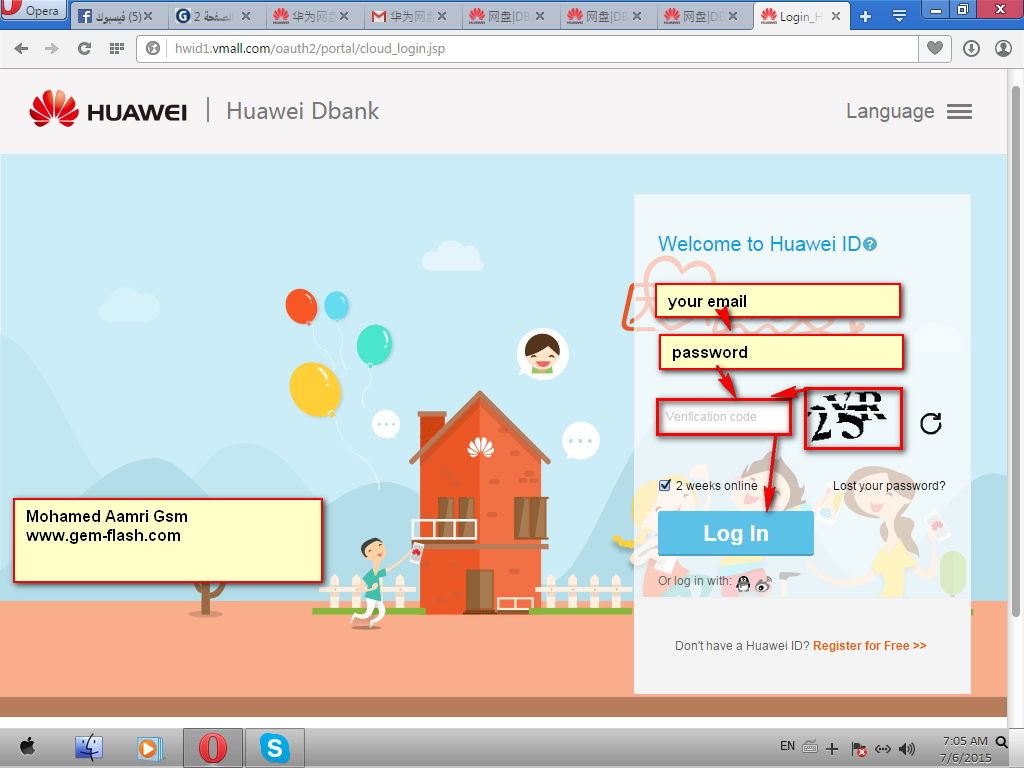This screenshot has width=1024, height=768.
Task: Close the Gmail tab
Action: 442,16
